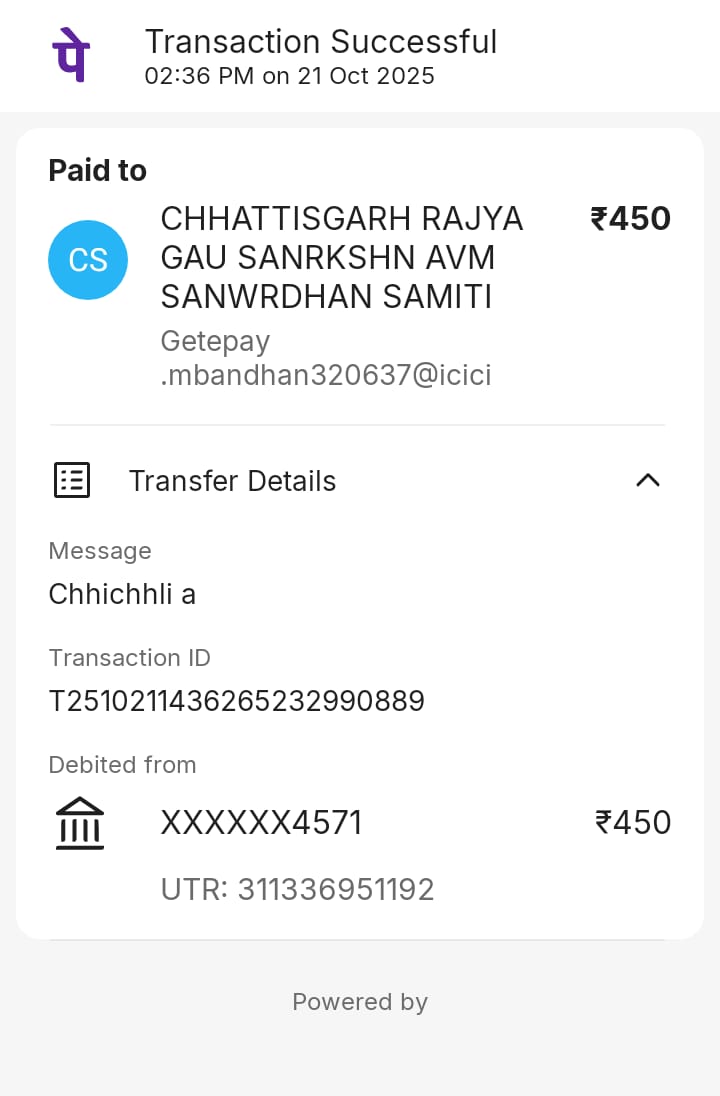The height and width of the screenshot is (1096, 720).
Task: Click the Powered by footer text
Action: pos(360,1002)
